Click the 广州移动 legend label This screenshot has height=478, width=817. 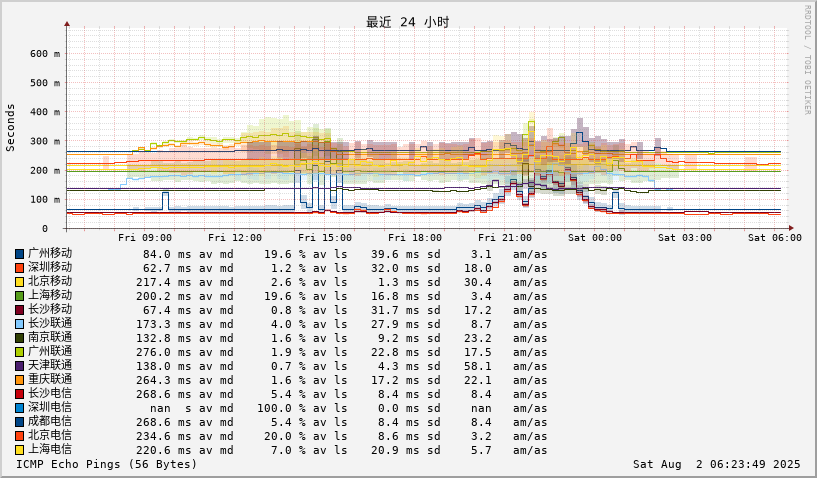coord(50,254)
